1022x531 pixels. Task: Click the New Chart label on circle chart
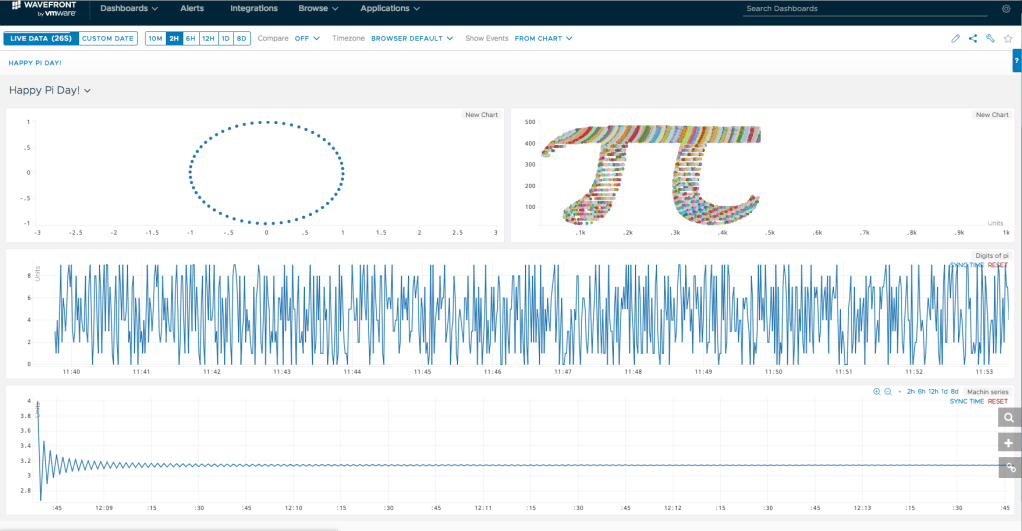point(481,115)
